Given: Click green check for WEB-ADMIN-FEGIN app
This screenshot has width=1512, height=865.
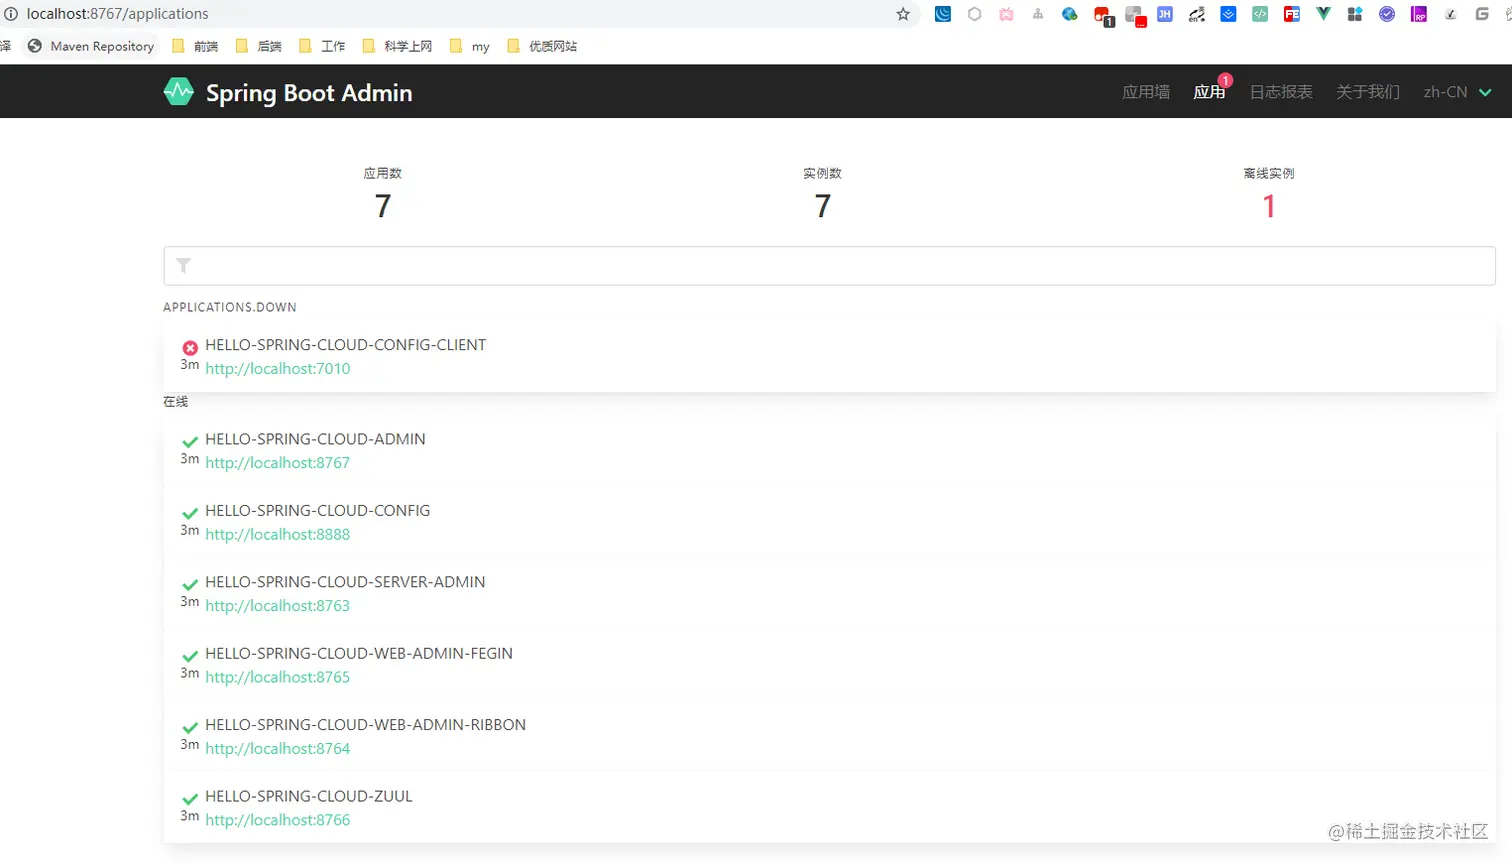Looking at the screenshot, I should pos(190,656).
